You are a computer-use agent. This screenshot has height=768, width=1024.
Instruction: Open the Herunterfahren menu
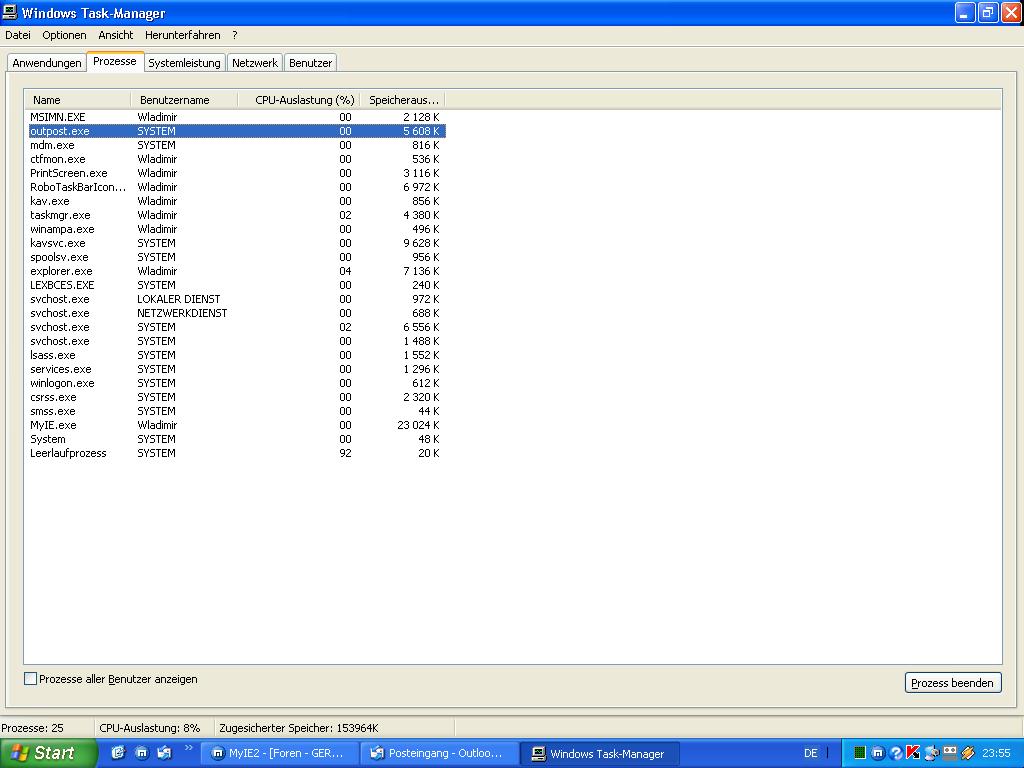point(183,35)
